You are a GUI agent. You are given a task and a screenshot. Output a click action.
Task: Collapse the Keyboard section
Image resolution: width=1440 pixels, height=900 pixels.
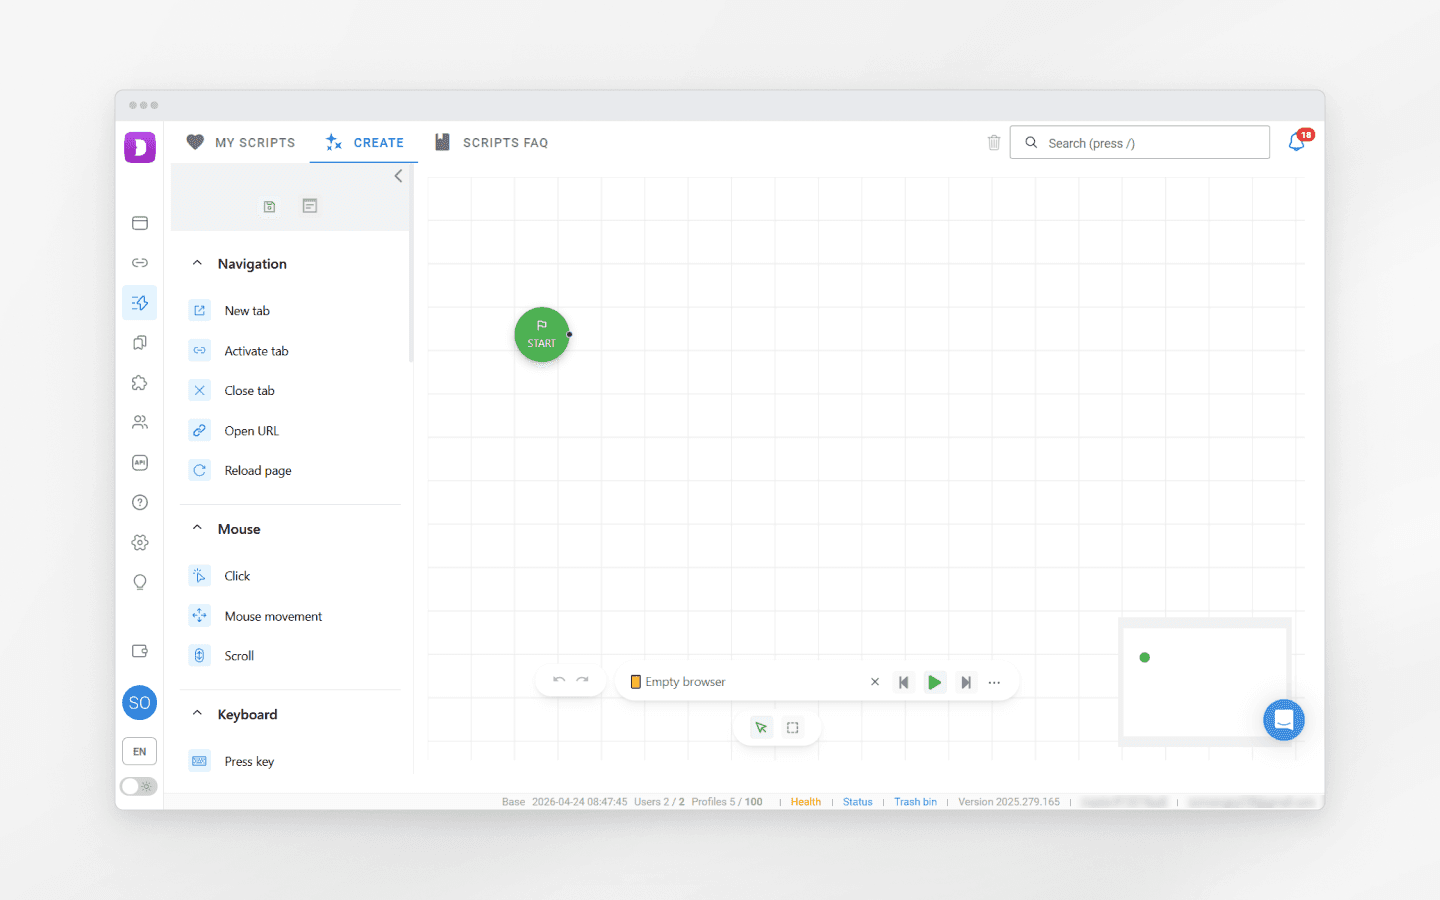tap(197, 714)
